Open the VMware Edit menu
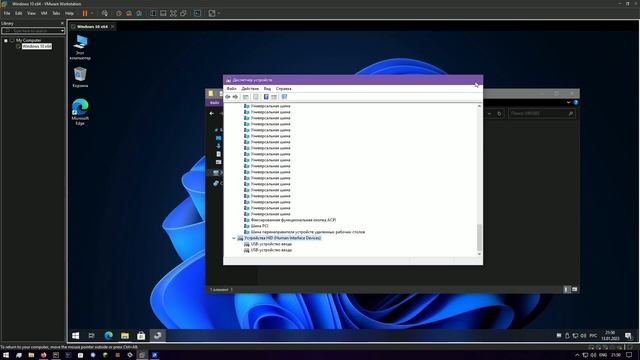Screen dimensions: 640x360 (18, 13)
